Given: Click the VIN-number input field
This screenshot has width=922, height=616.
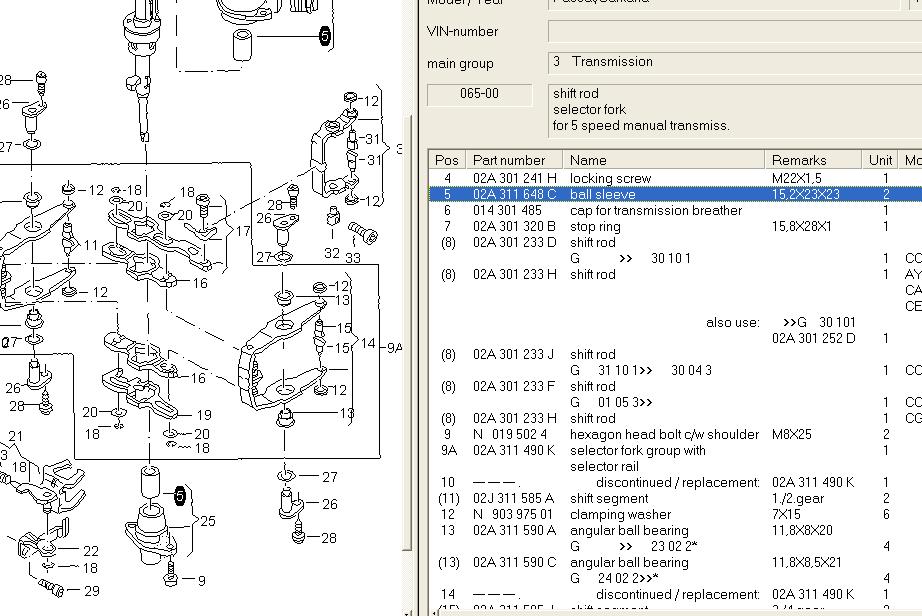Looking at the screenshot, I should (x=734, y=32).
